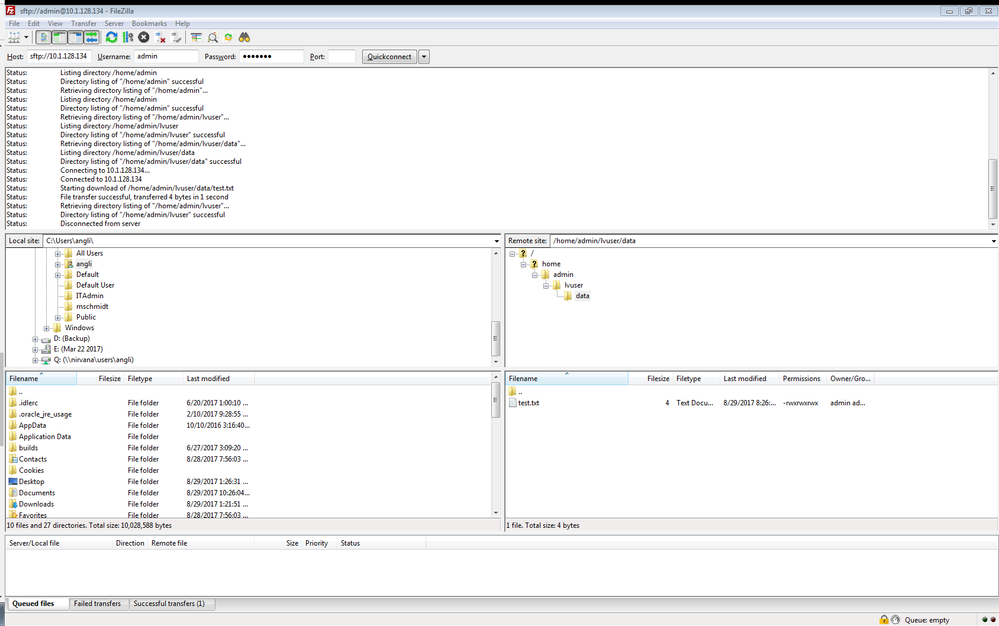Select the remote home folder
Image resolution: width=999 pixels, height=626 pixels.
[551, 264]
